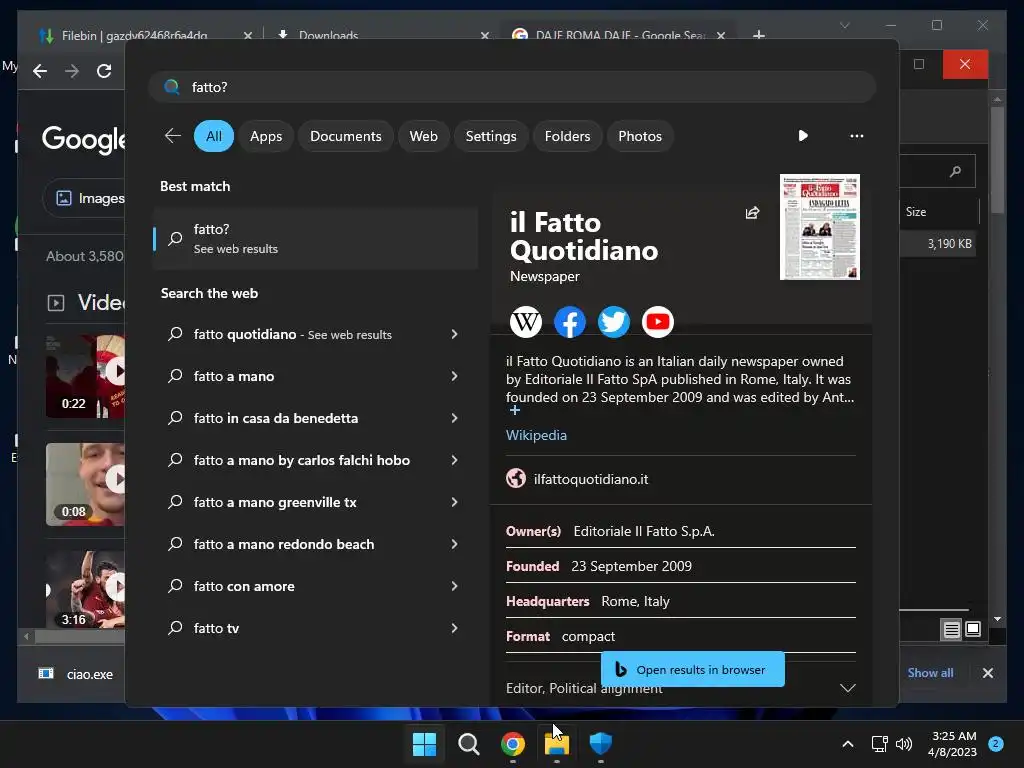1024x768 pixels.
Task: Click Show all in Chrome downloads bar
Action: [x=930, y=673]
